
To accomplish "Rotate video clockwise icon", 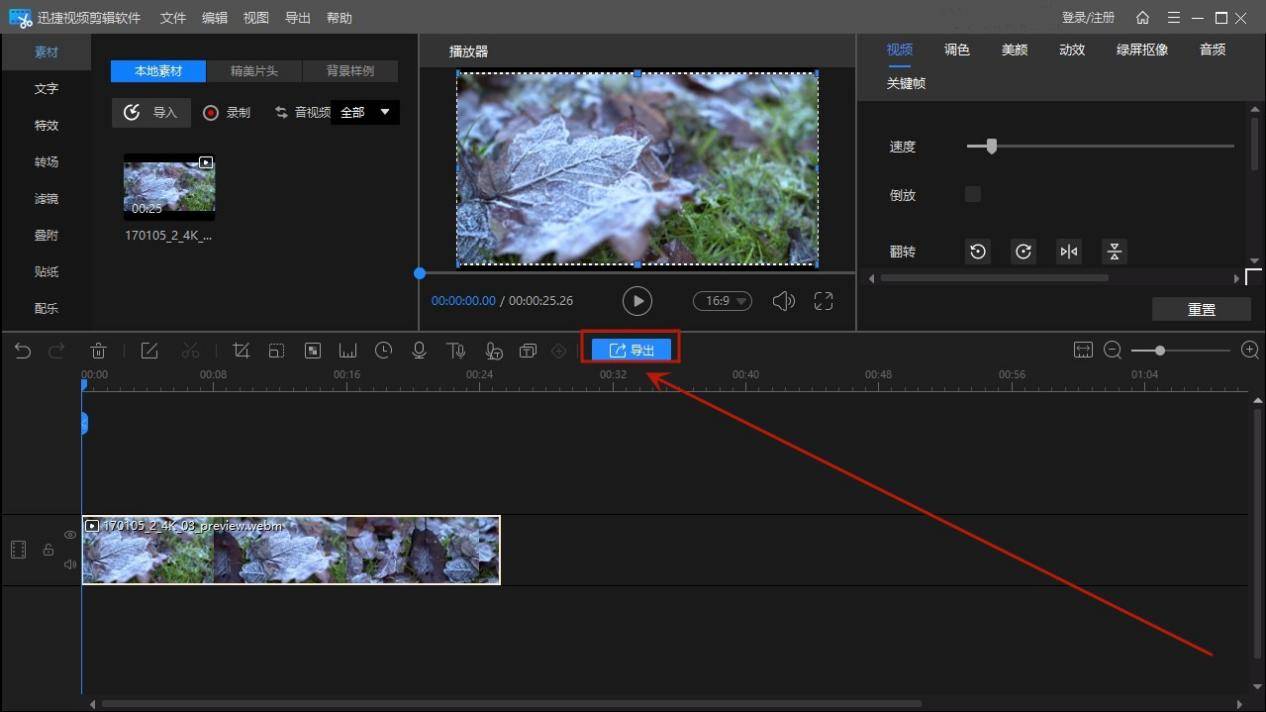I will (1023, 251).
